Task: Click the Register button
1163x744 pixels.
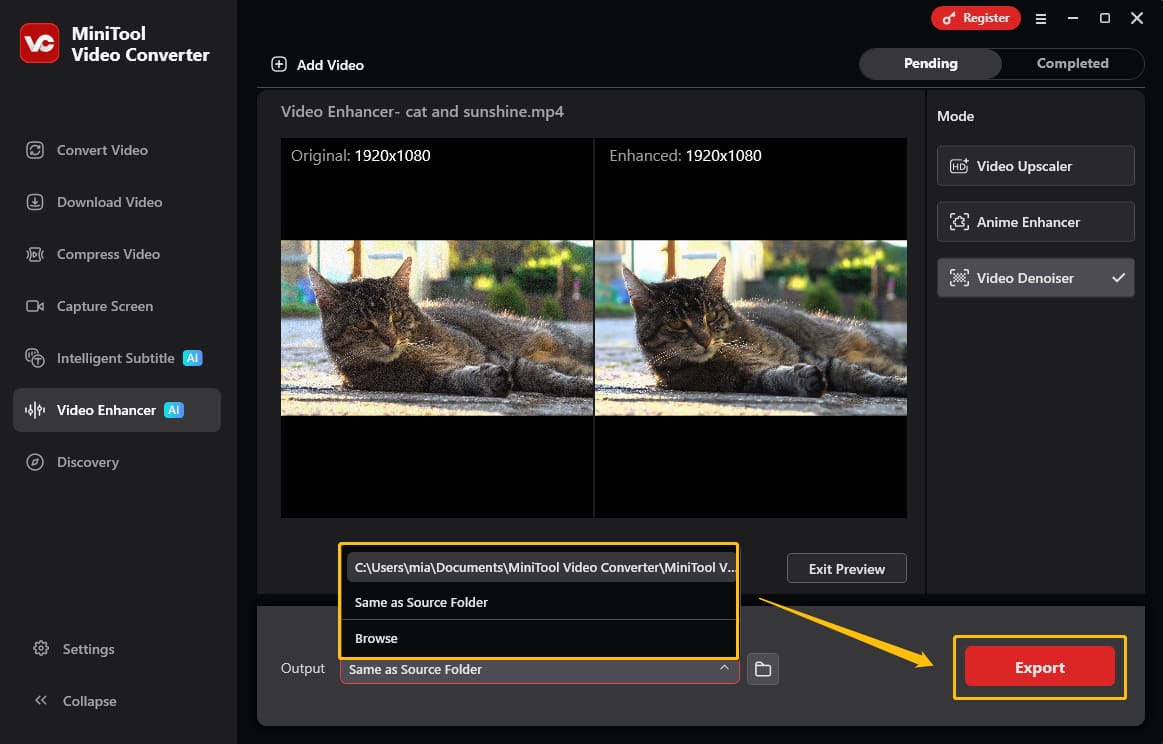Action: [x=976, y=18]
